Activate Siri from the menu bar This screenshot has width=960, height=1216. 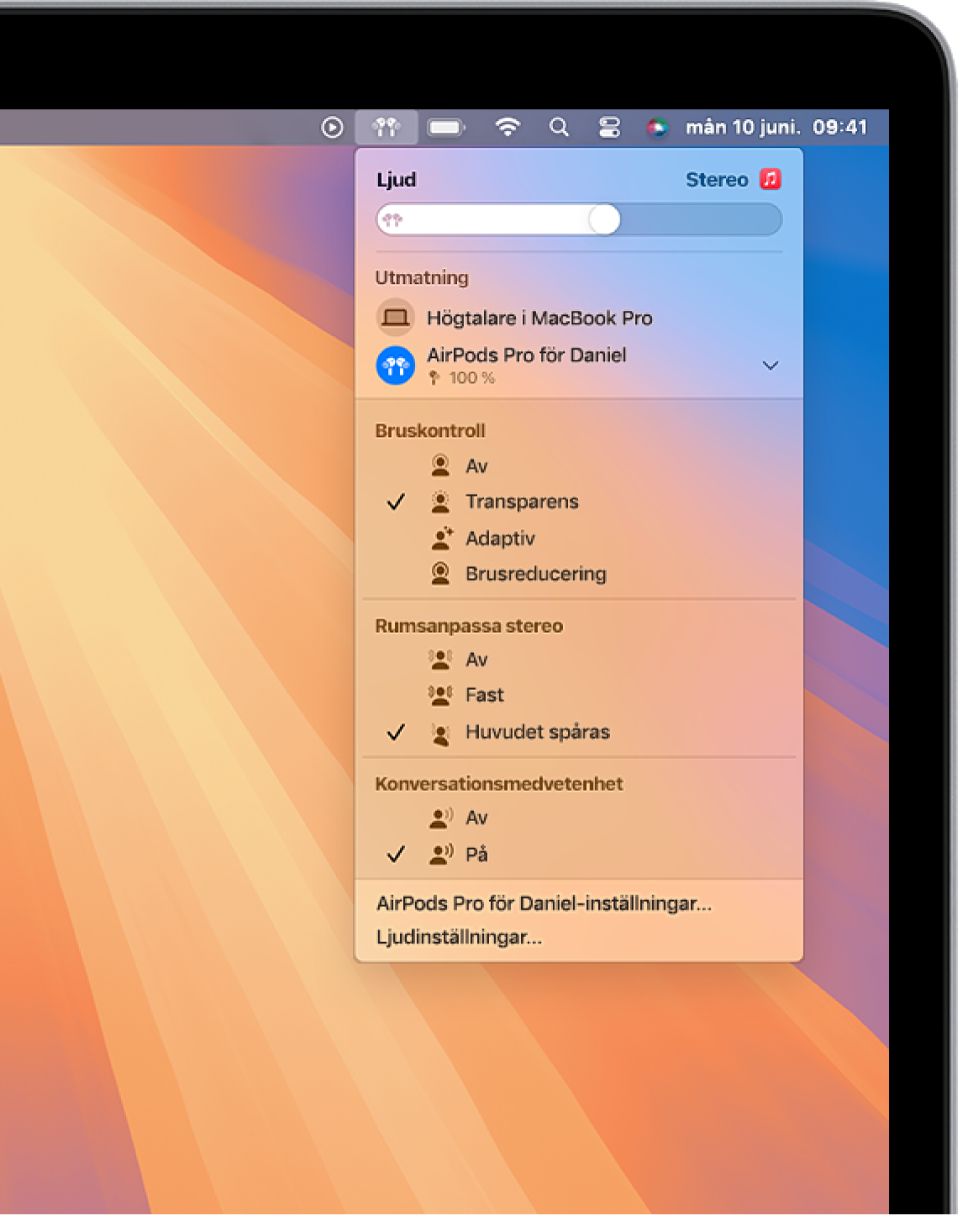(657, 127)
